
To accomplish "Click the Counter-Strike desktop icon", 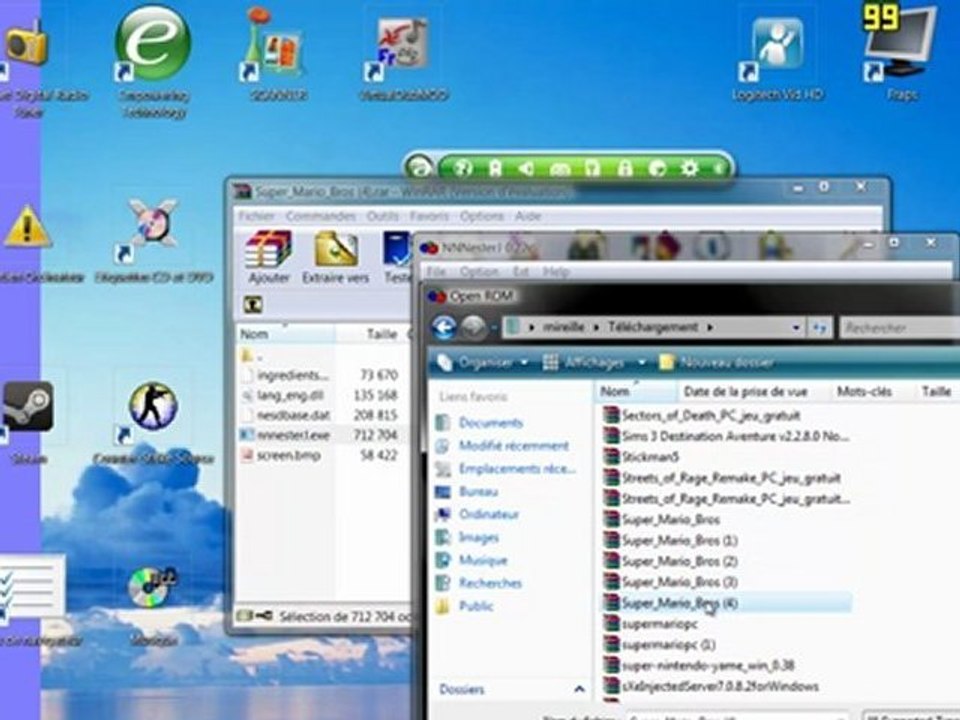I will (152, 407).
